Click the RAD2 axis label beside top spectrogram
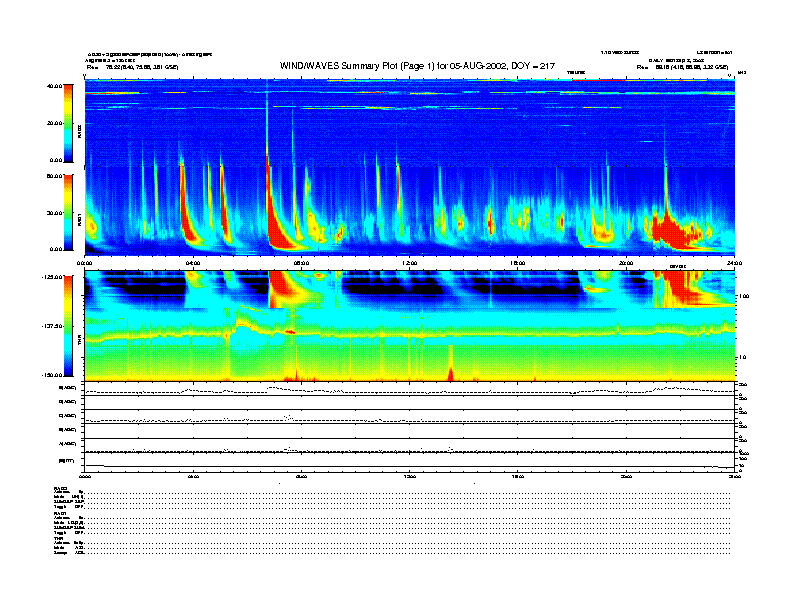 click(x=79, y=133)
